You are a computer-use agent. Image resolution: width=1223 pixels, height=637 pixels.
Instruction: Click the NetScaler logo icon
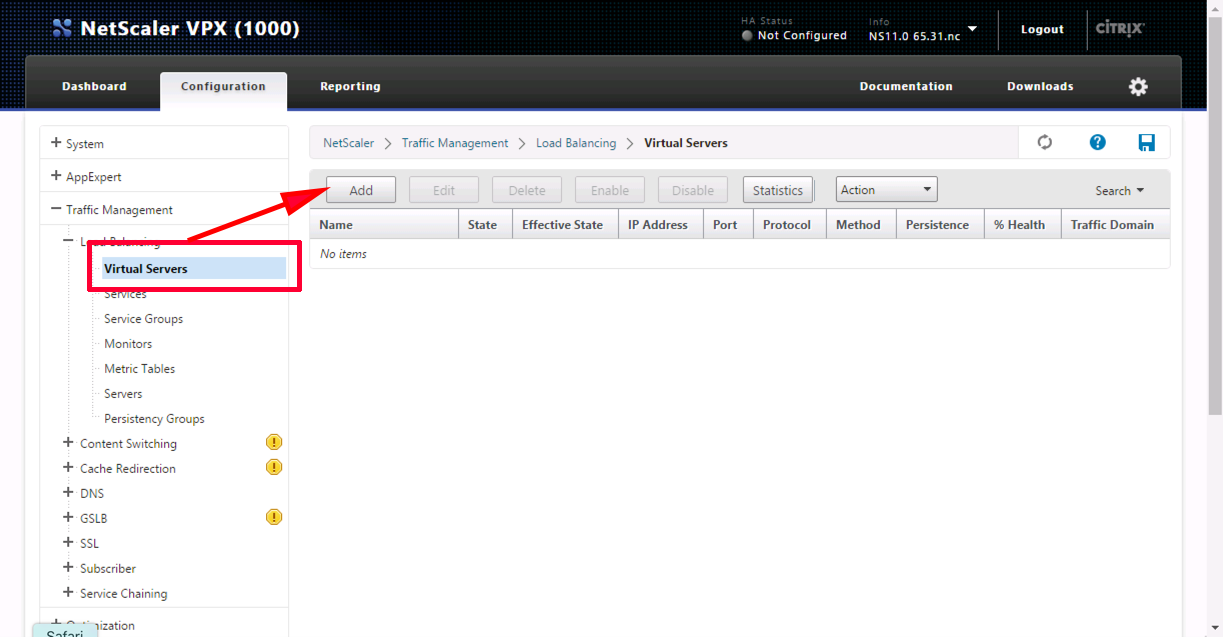pyautogui.click(x=62, y=28)
